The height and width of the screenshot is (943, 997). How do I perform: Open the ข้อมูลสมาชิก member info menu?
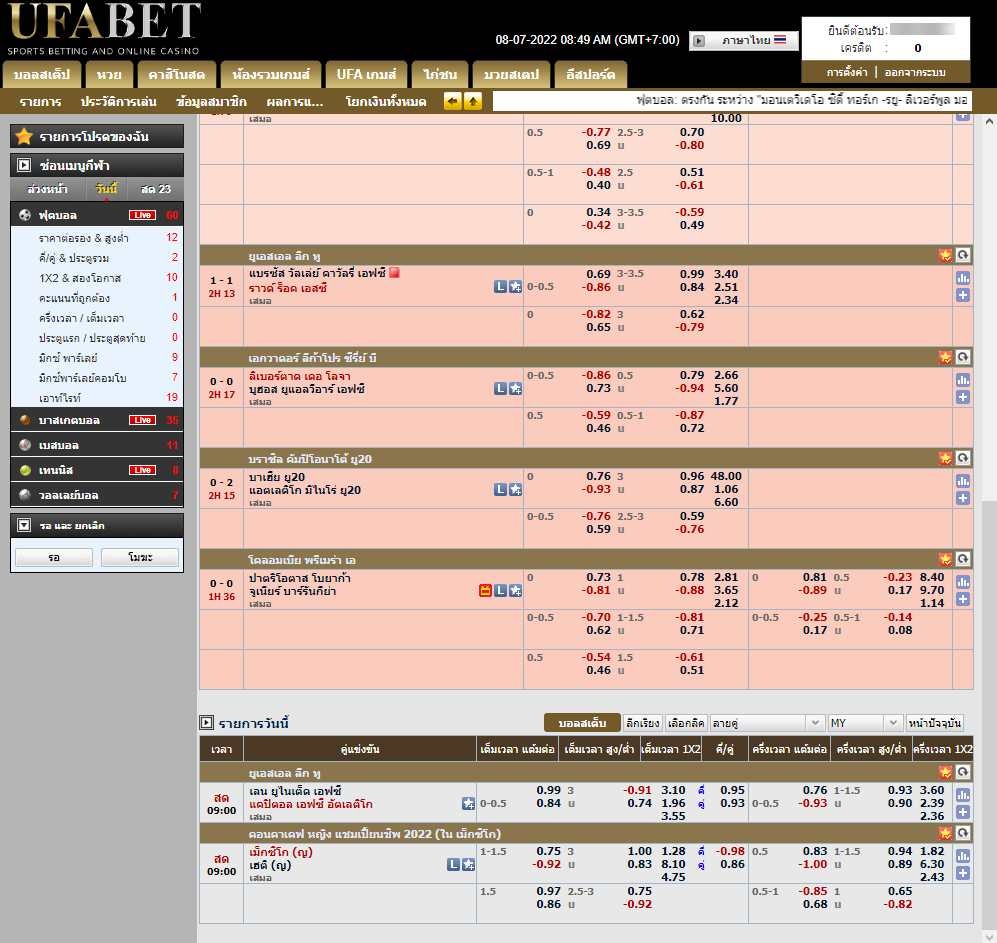click(x=211, y=102)
